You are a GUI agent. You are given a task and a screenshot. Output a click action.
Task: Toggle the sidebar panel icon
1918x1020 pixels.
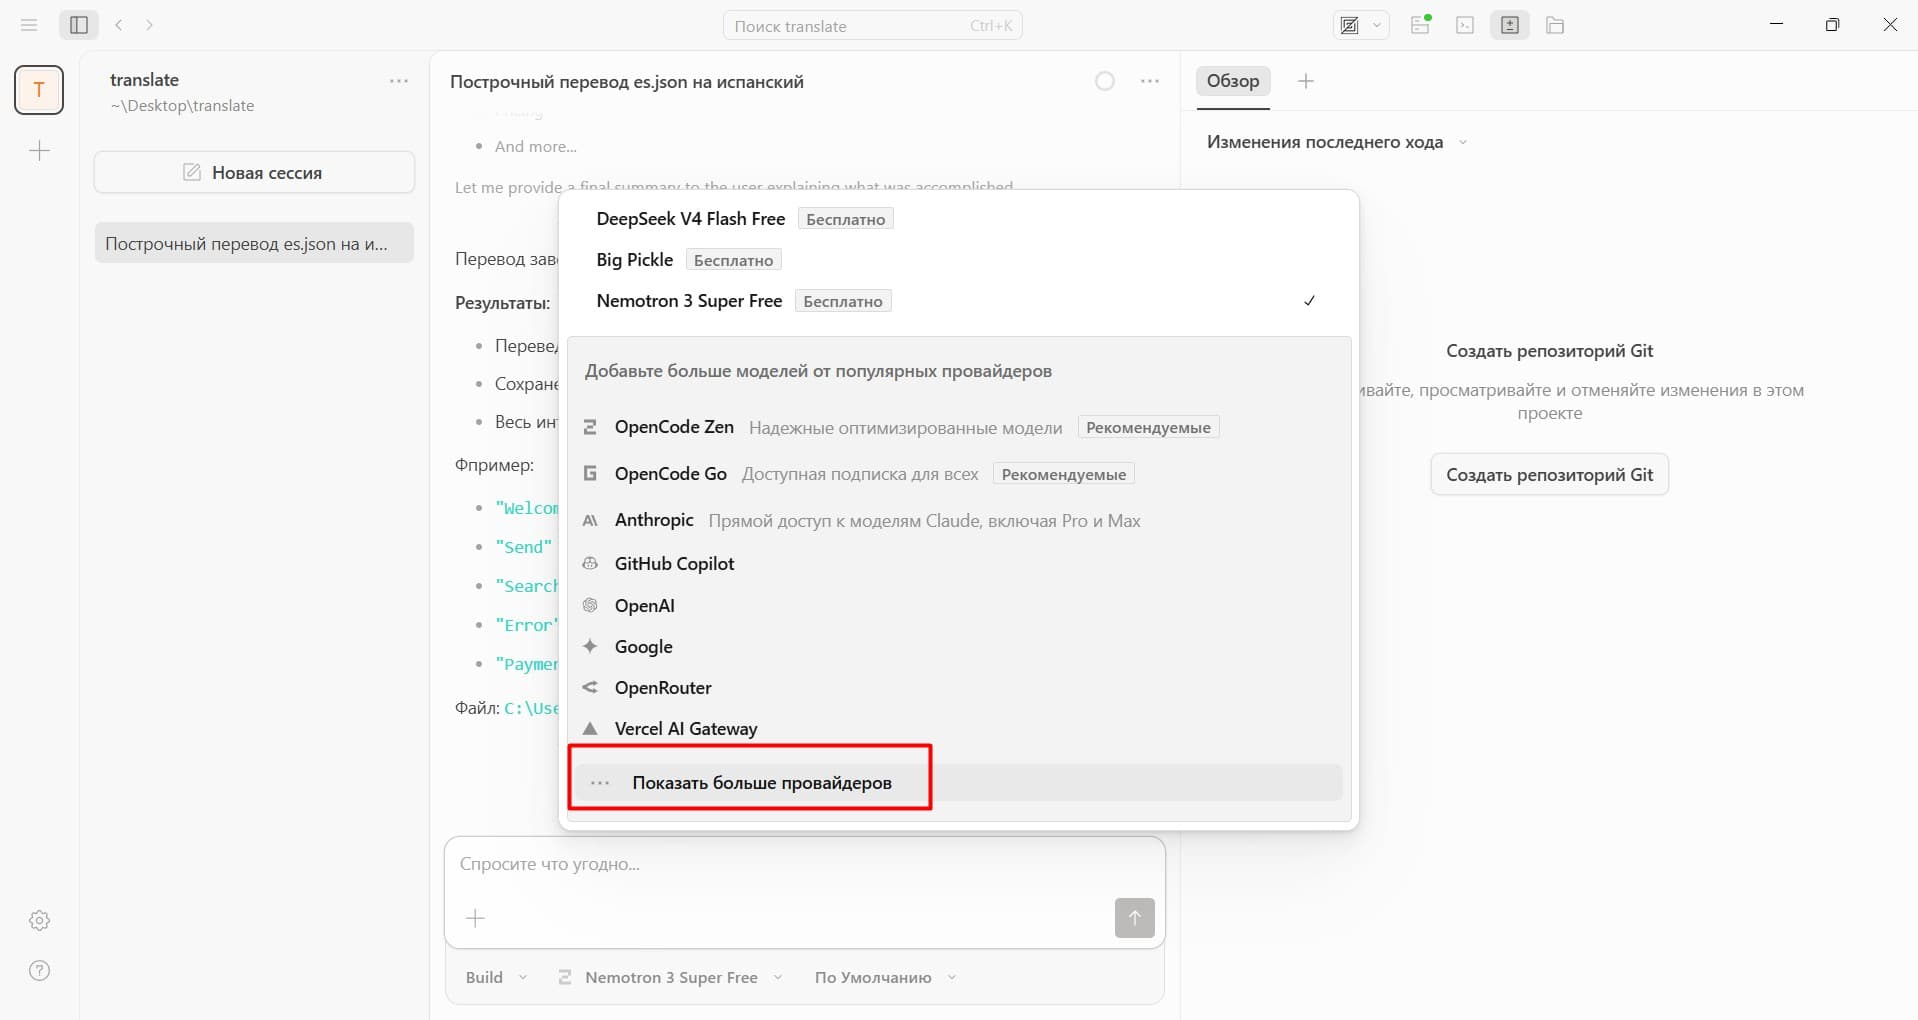pos(79,25)
